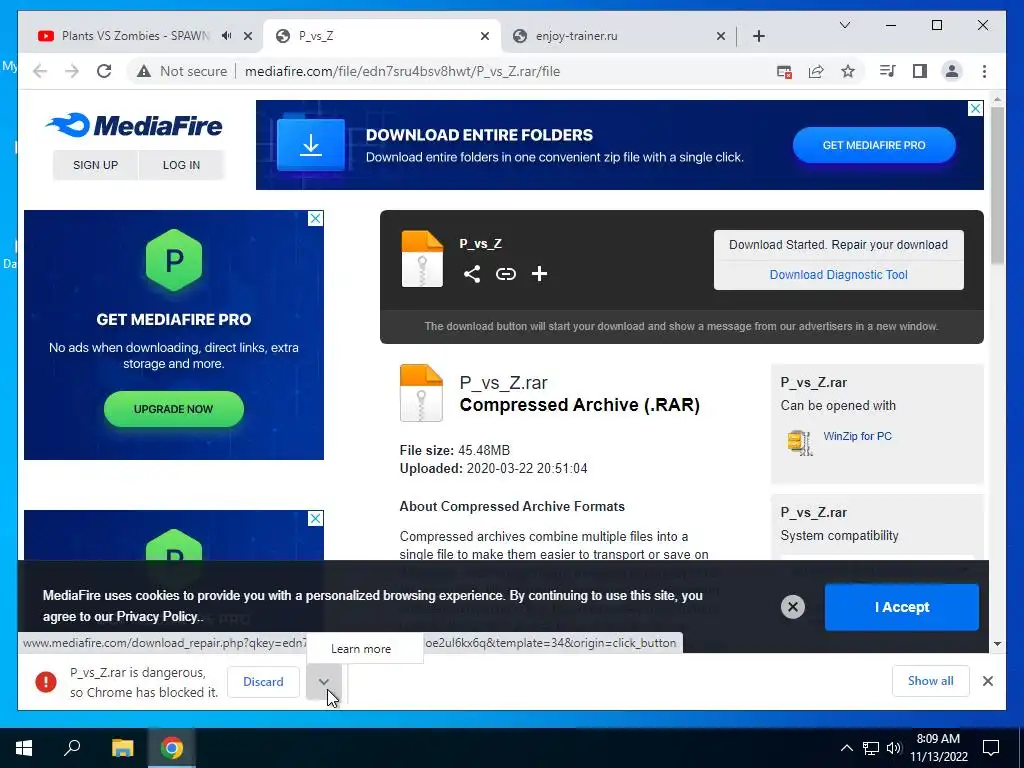Screen dimensions: 1024x768
Task: Click GET MEDIAFIRE PRO banner button
Action: tap(874, 145)
